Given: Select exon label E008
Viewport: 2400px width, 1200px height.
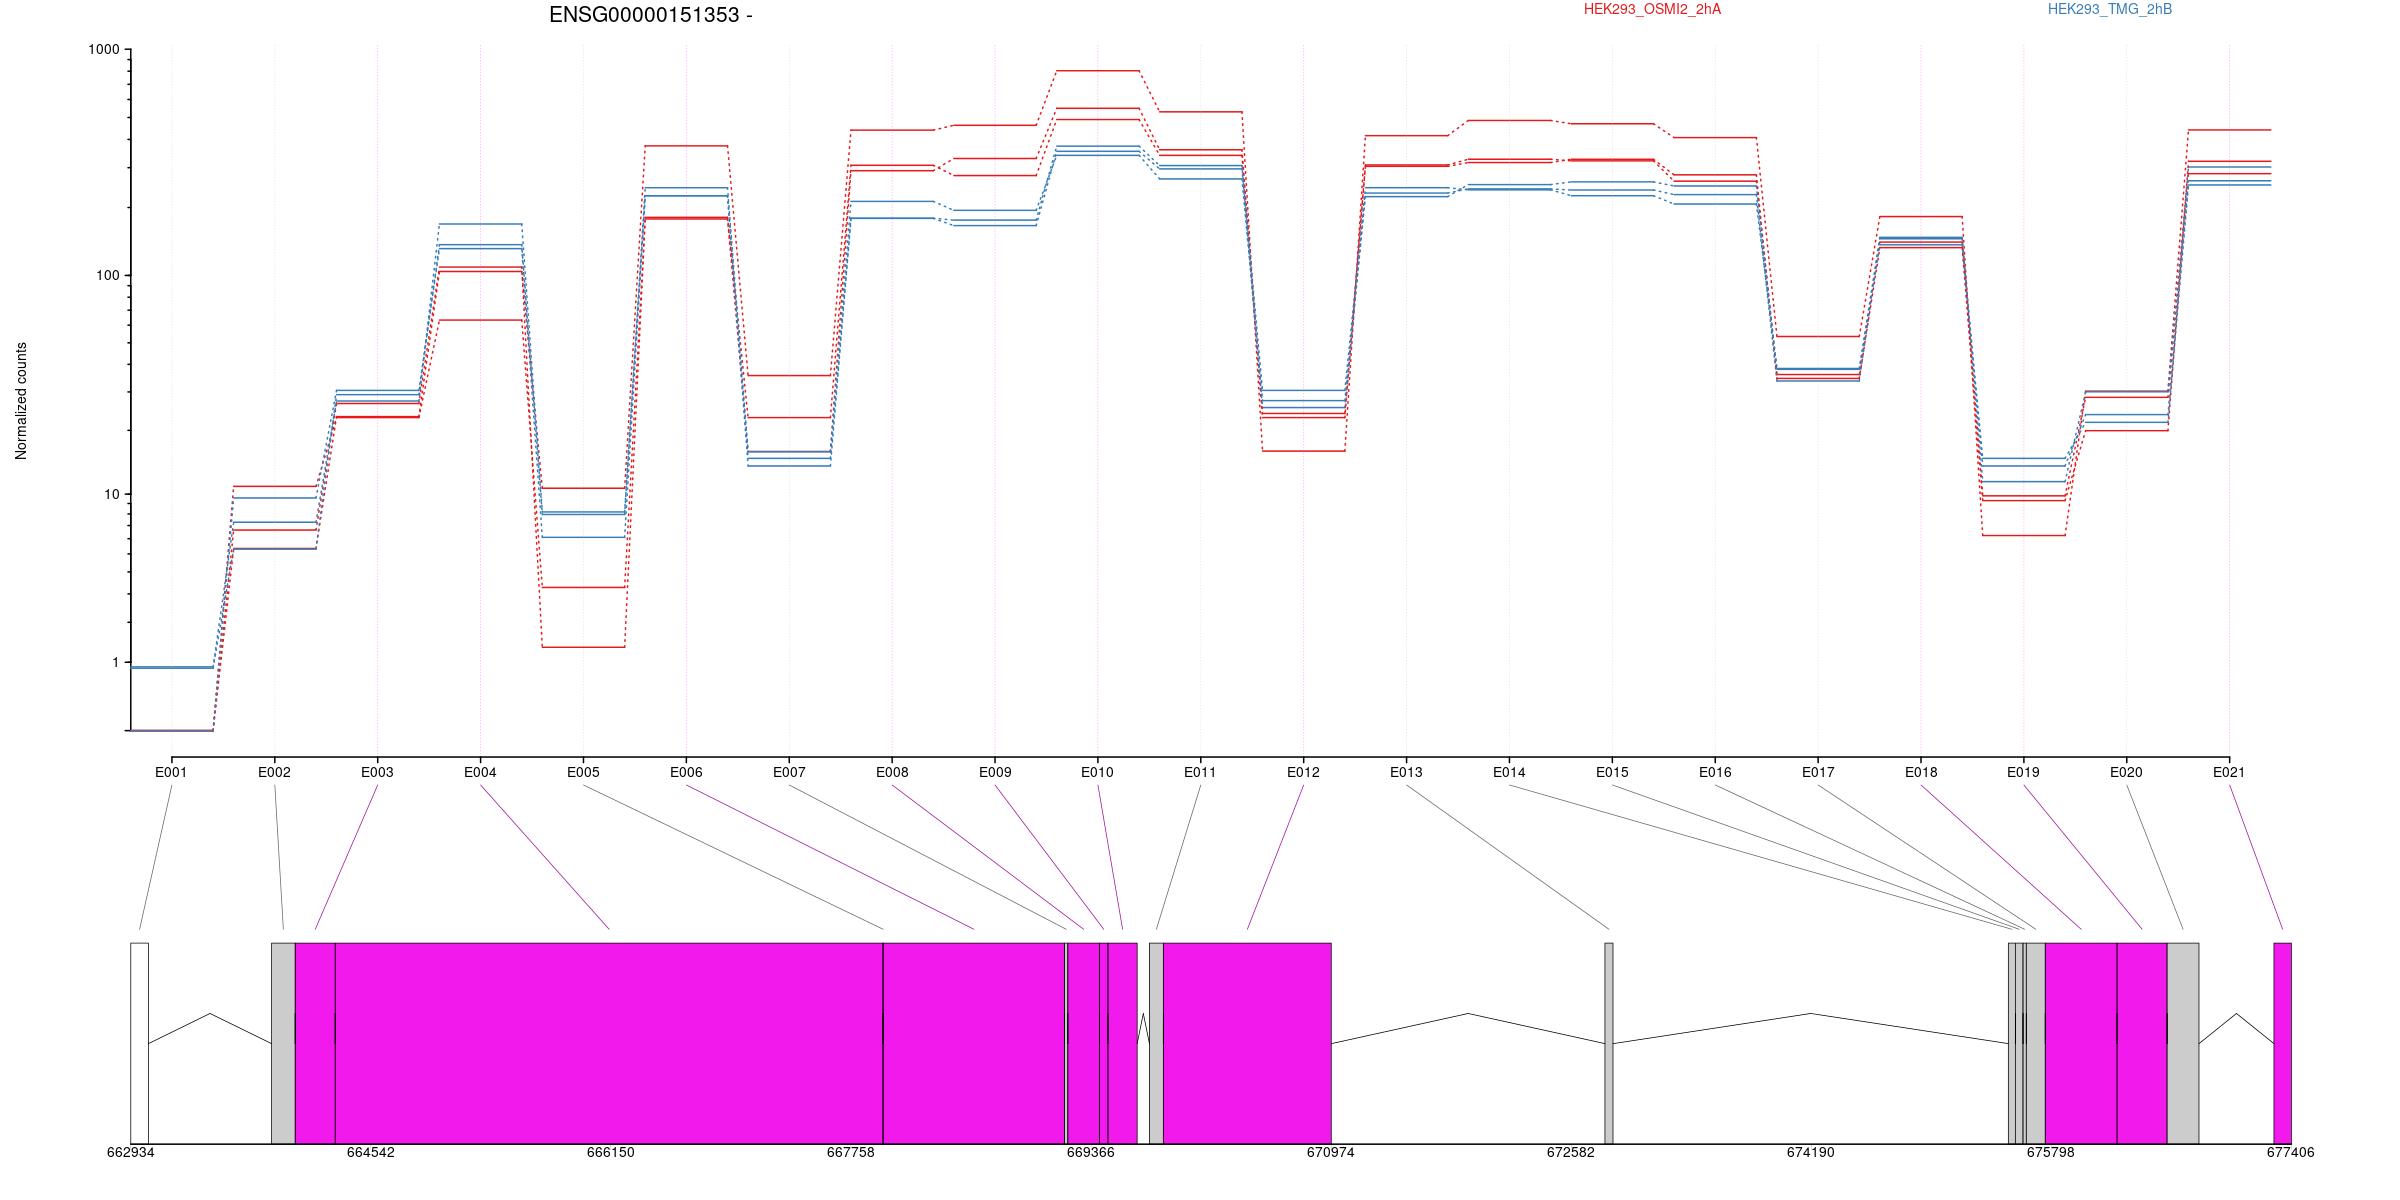Looking at the screenshot, I should (892, 772).
